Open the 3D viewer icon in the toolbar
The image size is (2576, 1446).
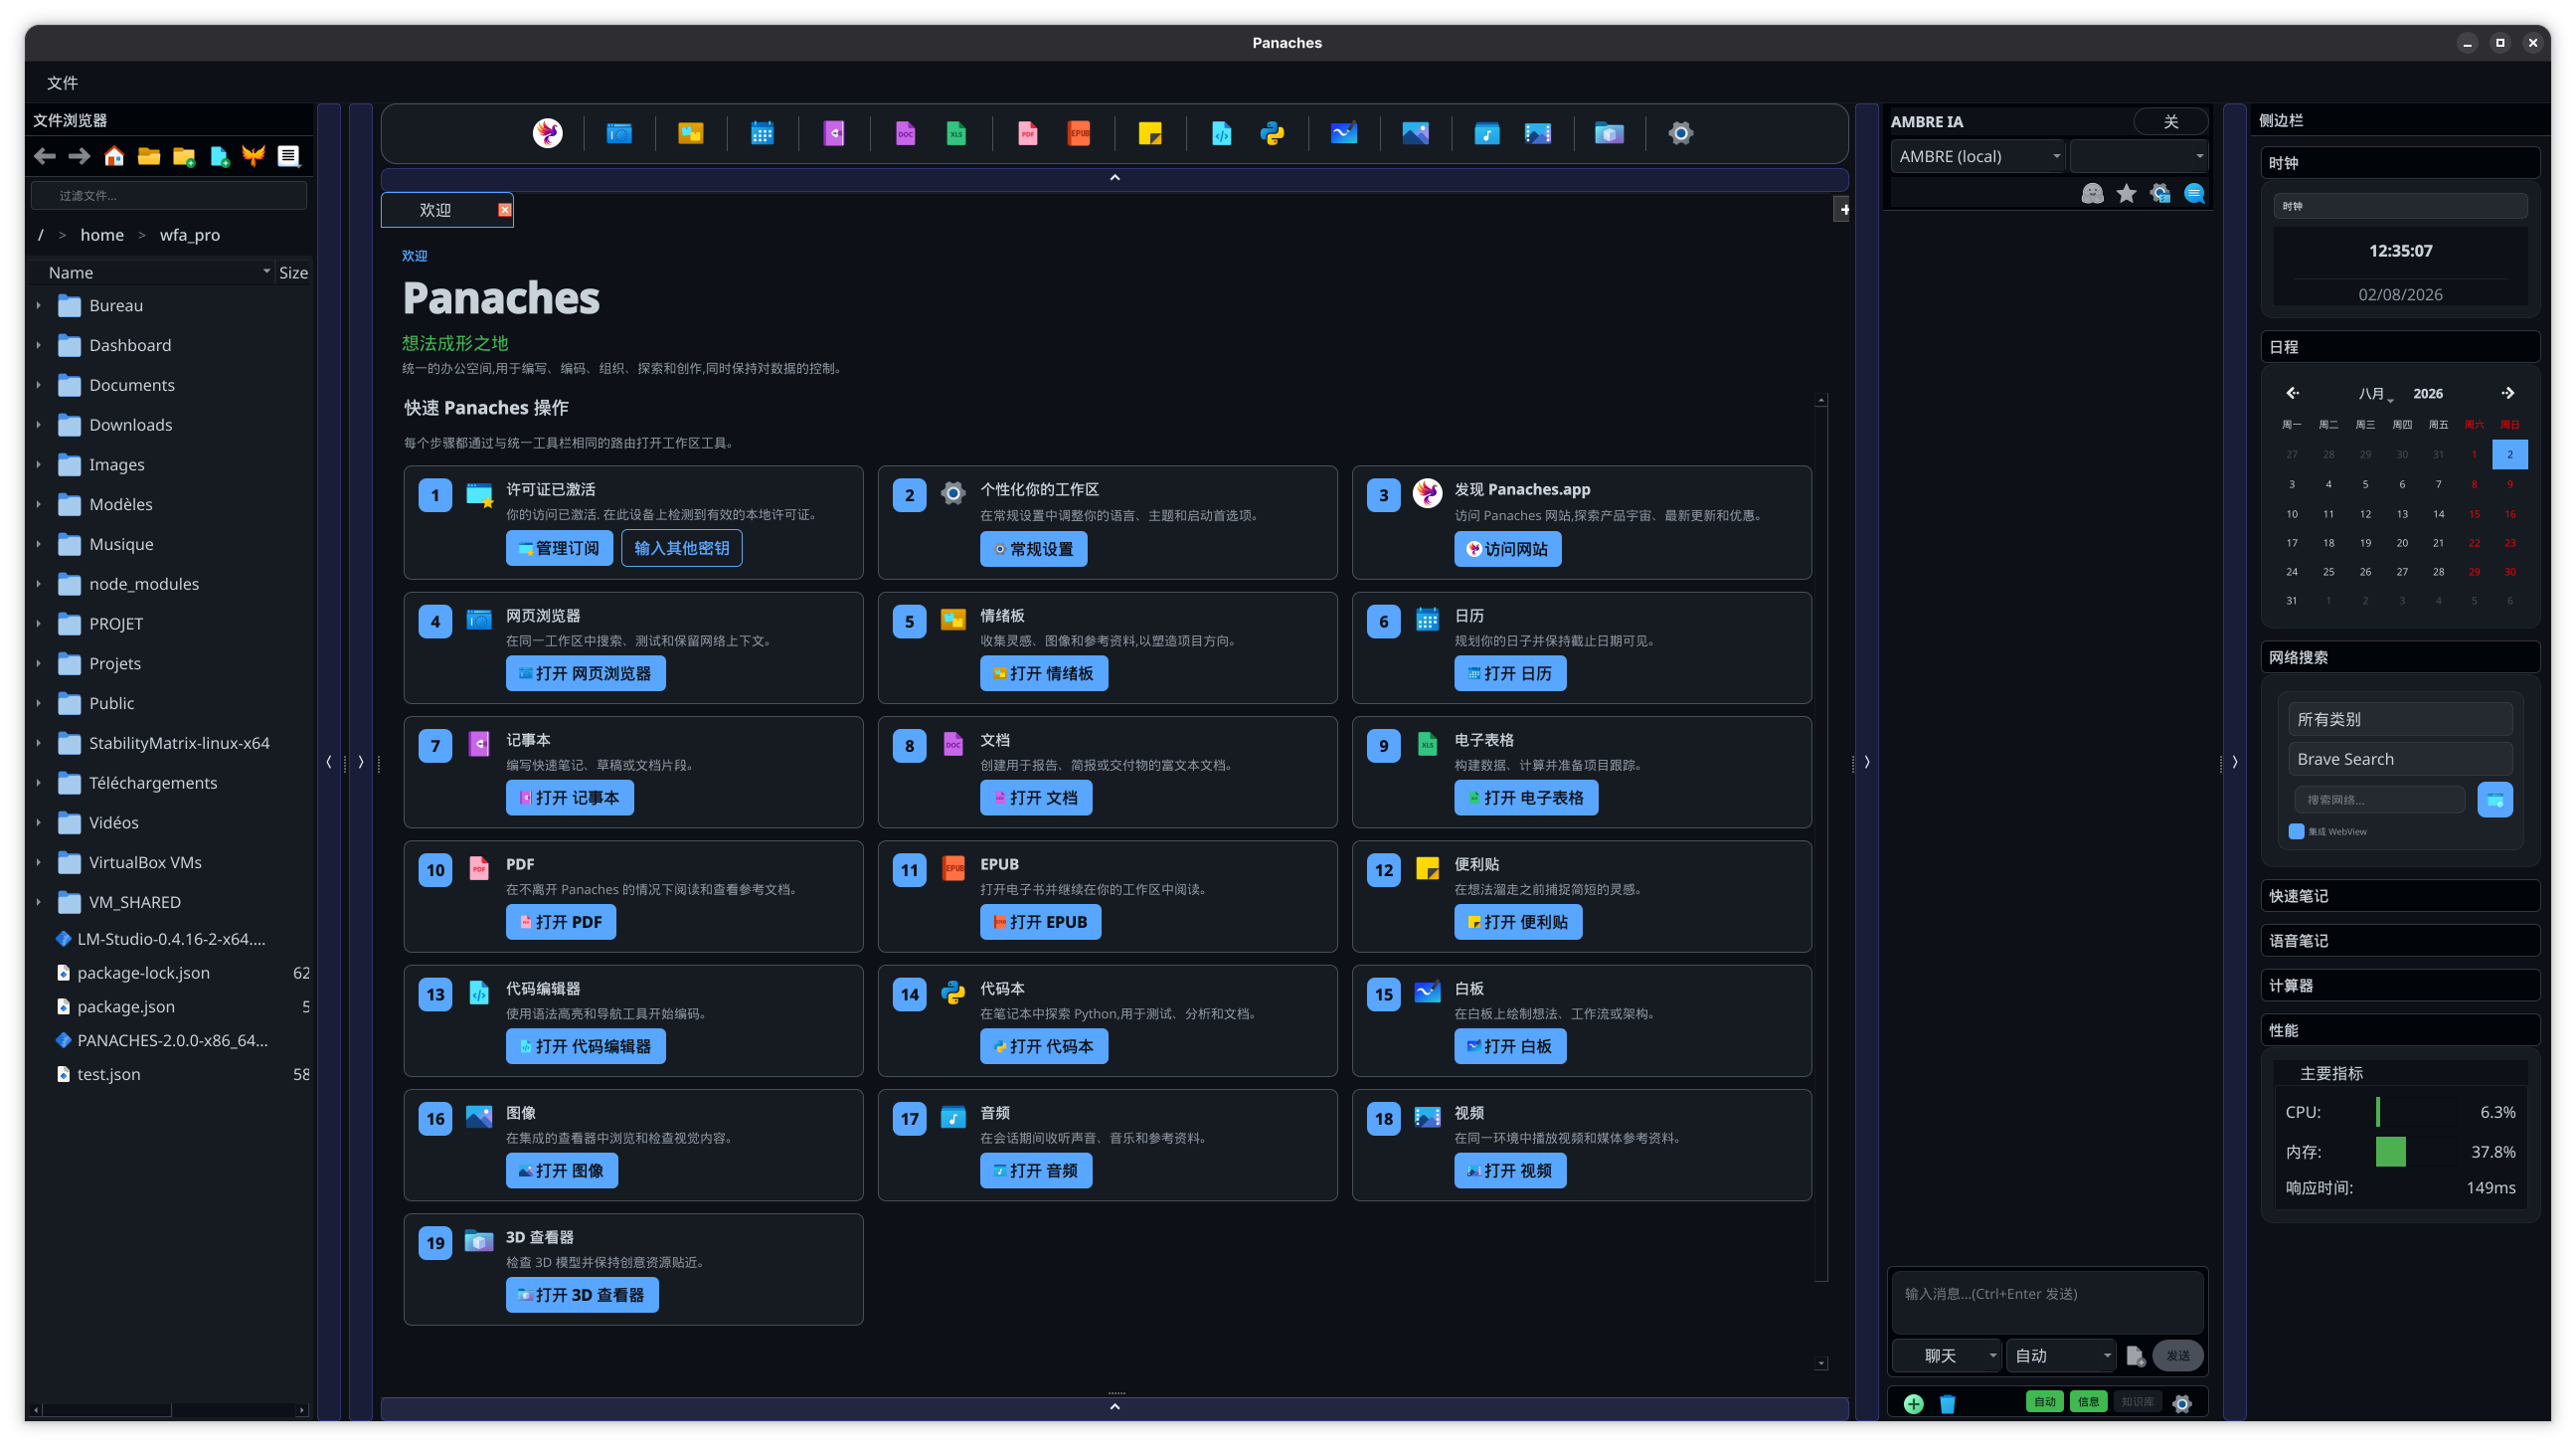click(x=1609, y=133)
